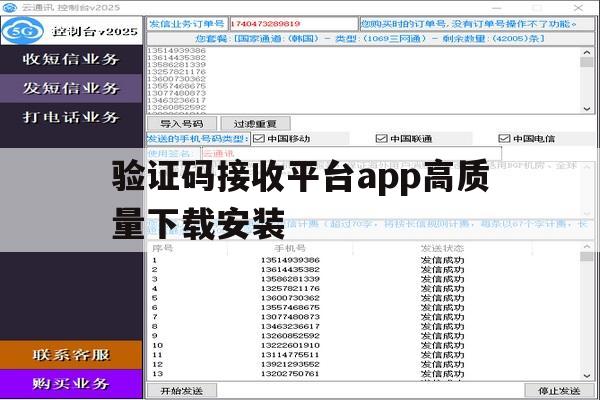The height and width of the screenshot is (400, 600).
Task: Toggle the 中国电信 checkbox
Action: pos(504,139)
